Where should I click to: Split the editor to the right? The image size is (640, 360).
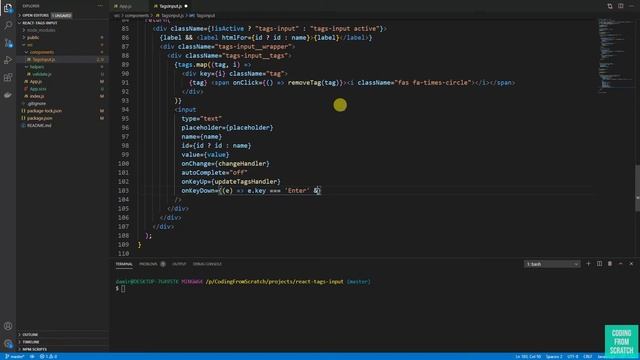(x=620, y=6)
